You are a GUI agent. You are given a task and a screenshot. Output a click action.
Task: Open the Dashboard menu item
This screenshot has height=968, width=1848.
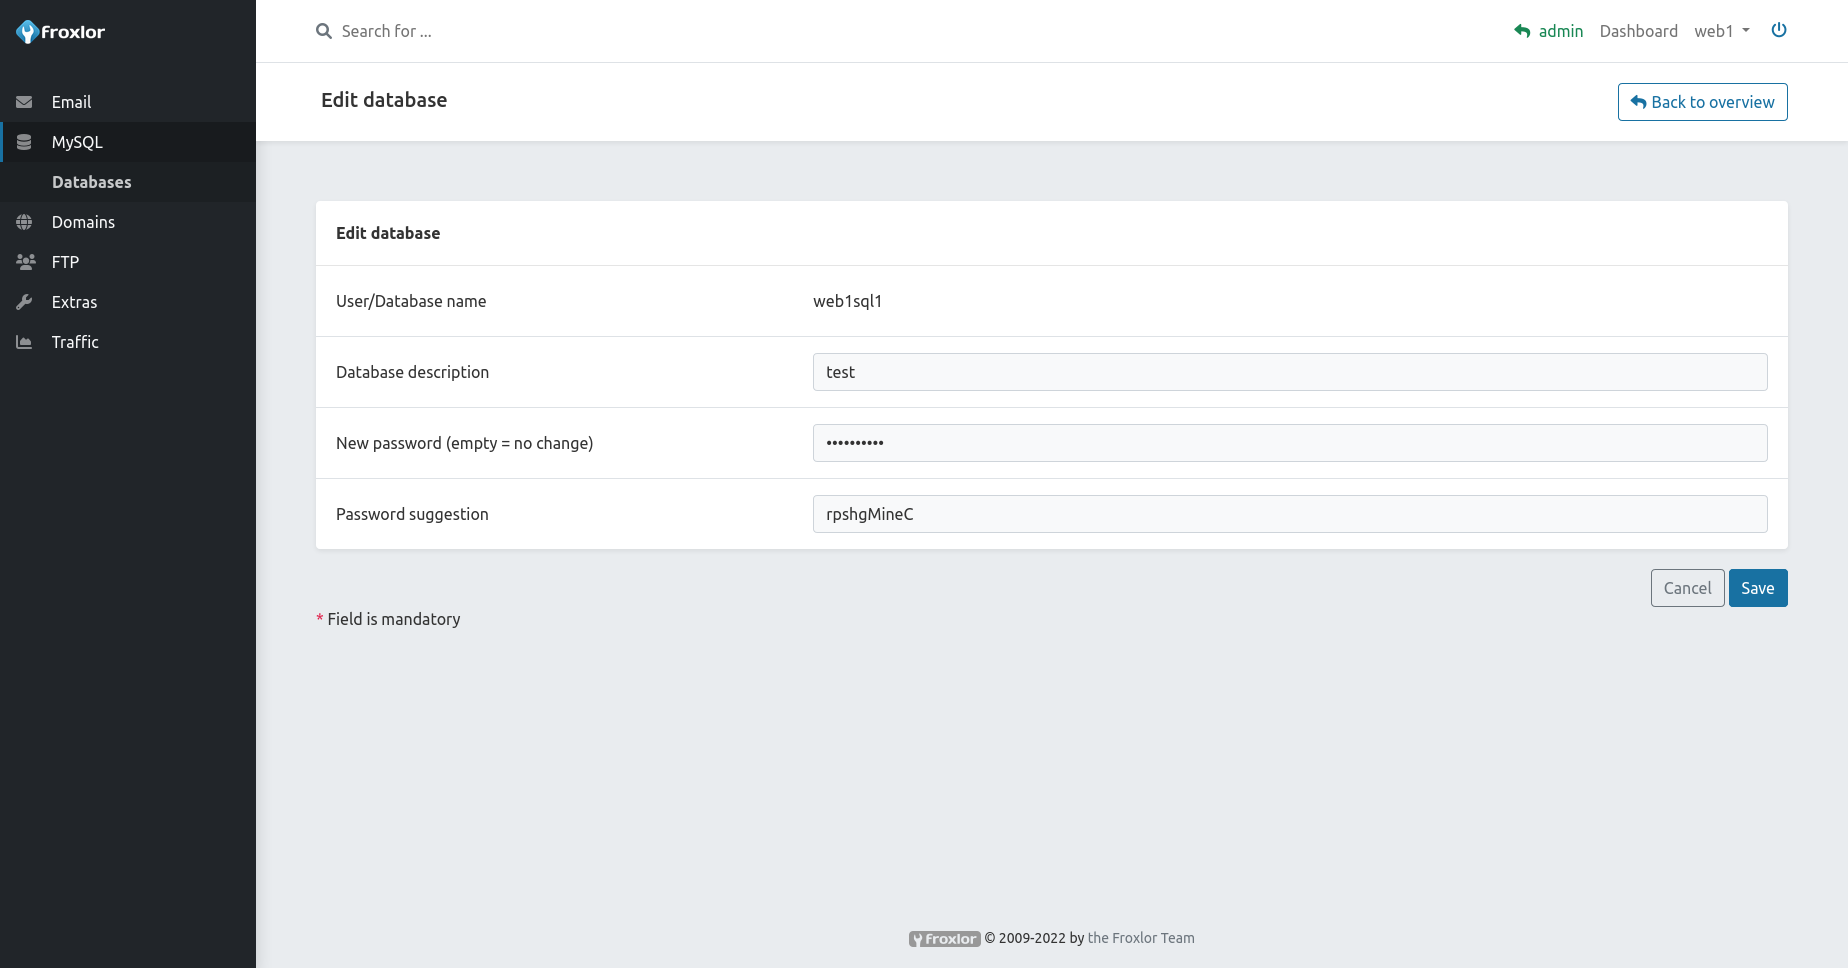[1638, 31]
